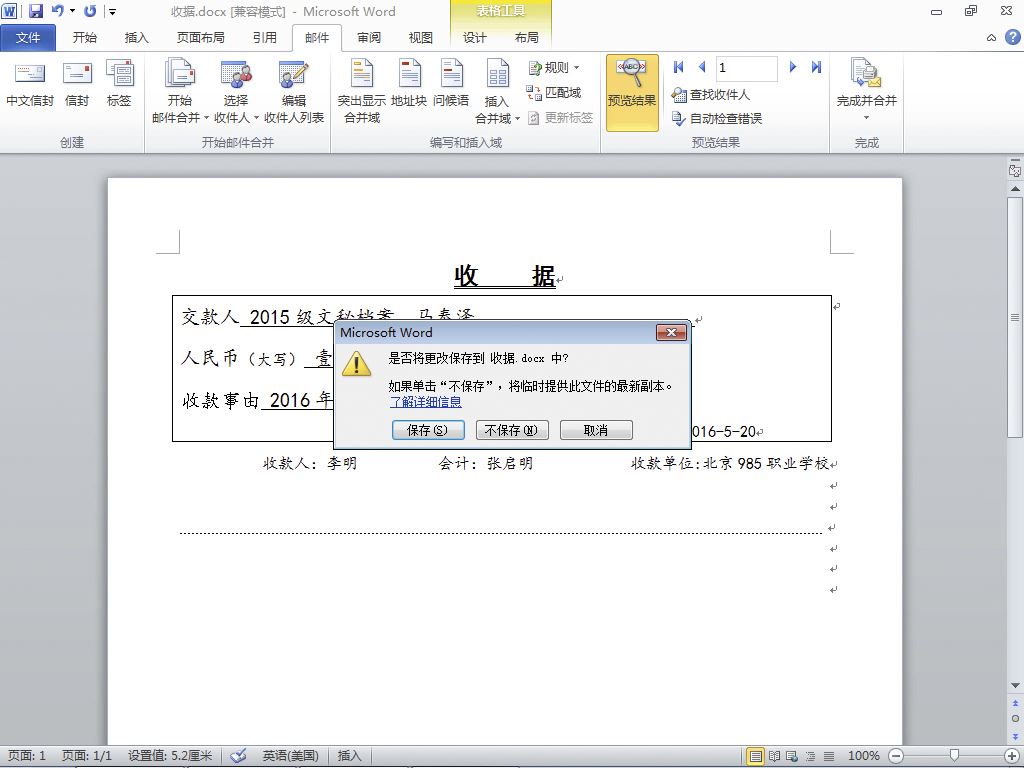Viewport: 1024px width, 768px height.
Task: Switch to the Home (开始) tab
Action: point(85,38)
